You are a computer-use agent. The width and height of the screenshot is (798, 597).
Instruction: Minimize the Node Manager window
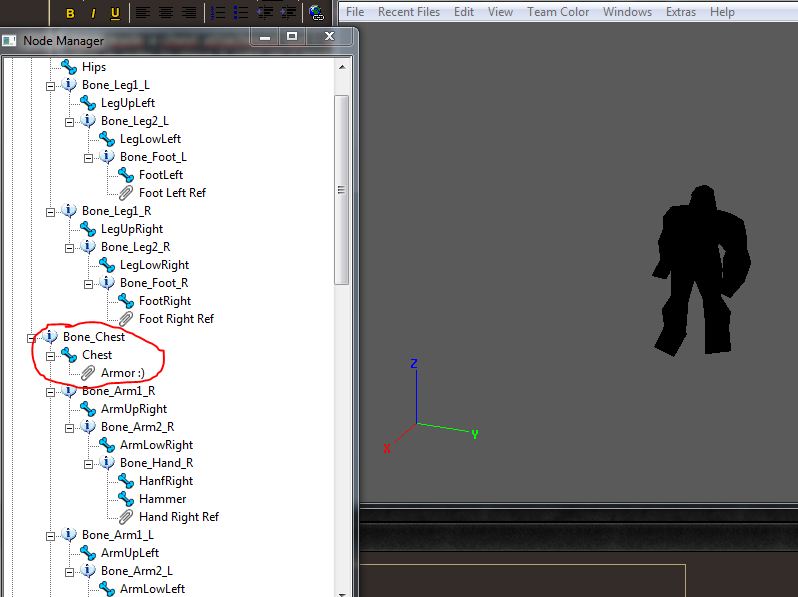[x=265, y=37]
